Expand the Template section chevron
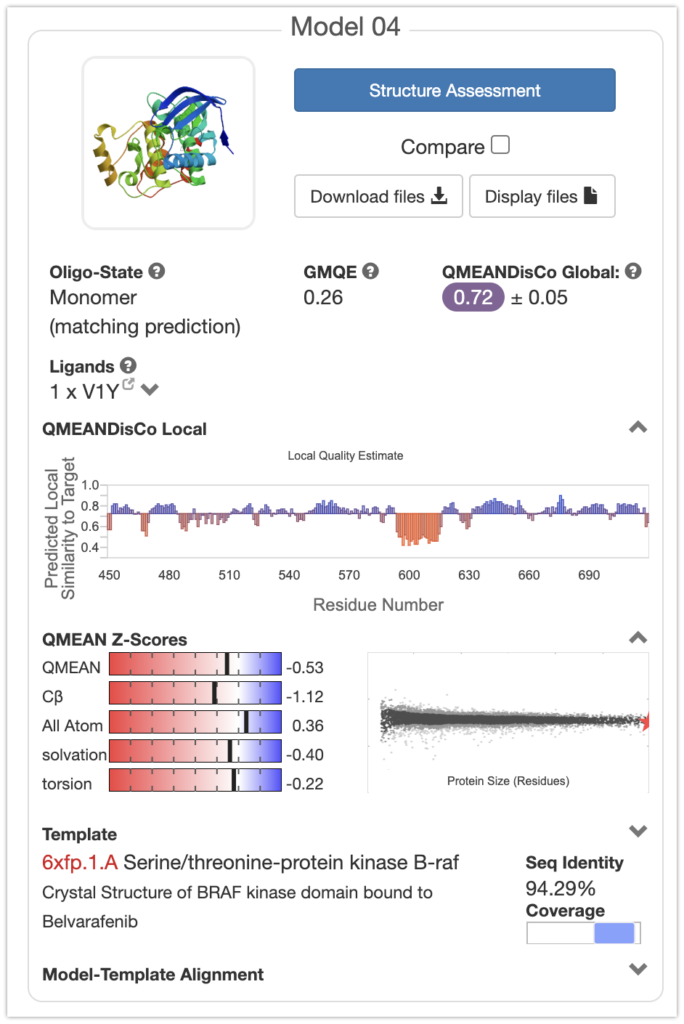 pyautogui.click(x=637, y=832)
